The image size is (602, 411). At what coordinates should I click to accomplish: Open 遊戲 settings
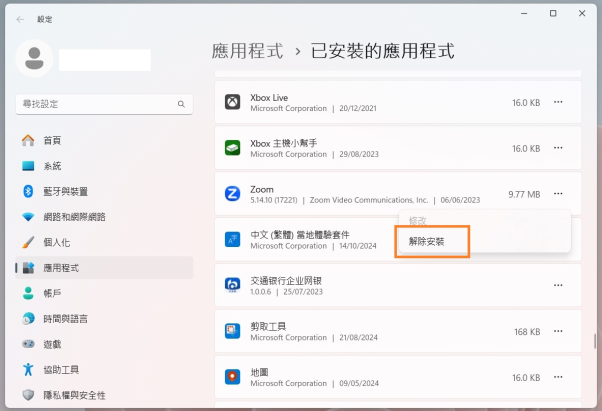pos(104,344)
